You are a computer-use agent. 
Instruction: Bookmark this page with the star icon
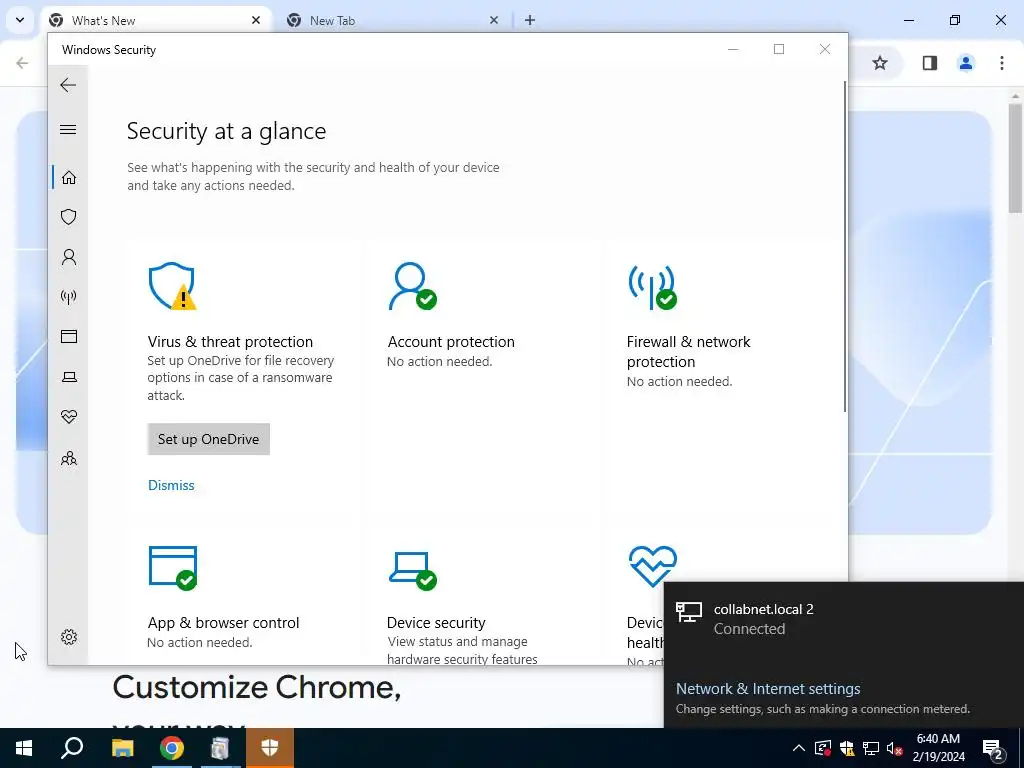(880, 63)
